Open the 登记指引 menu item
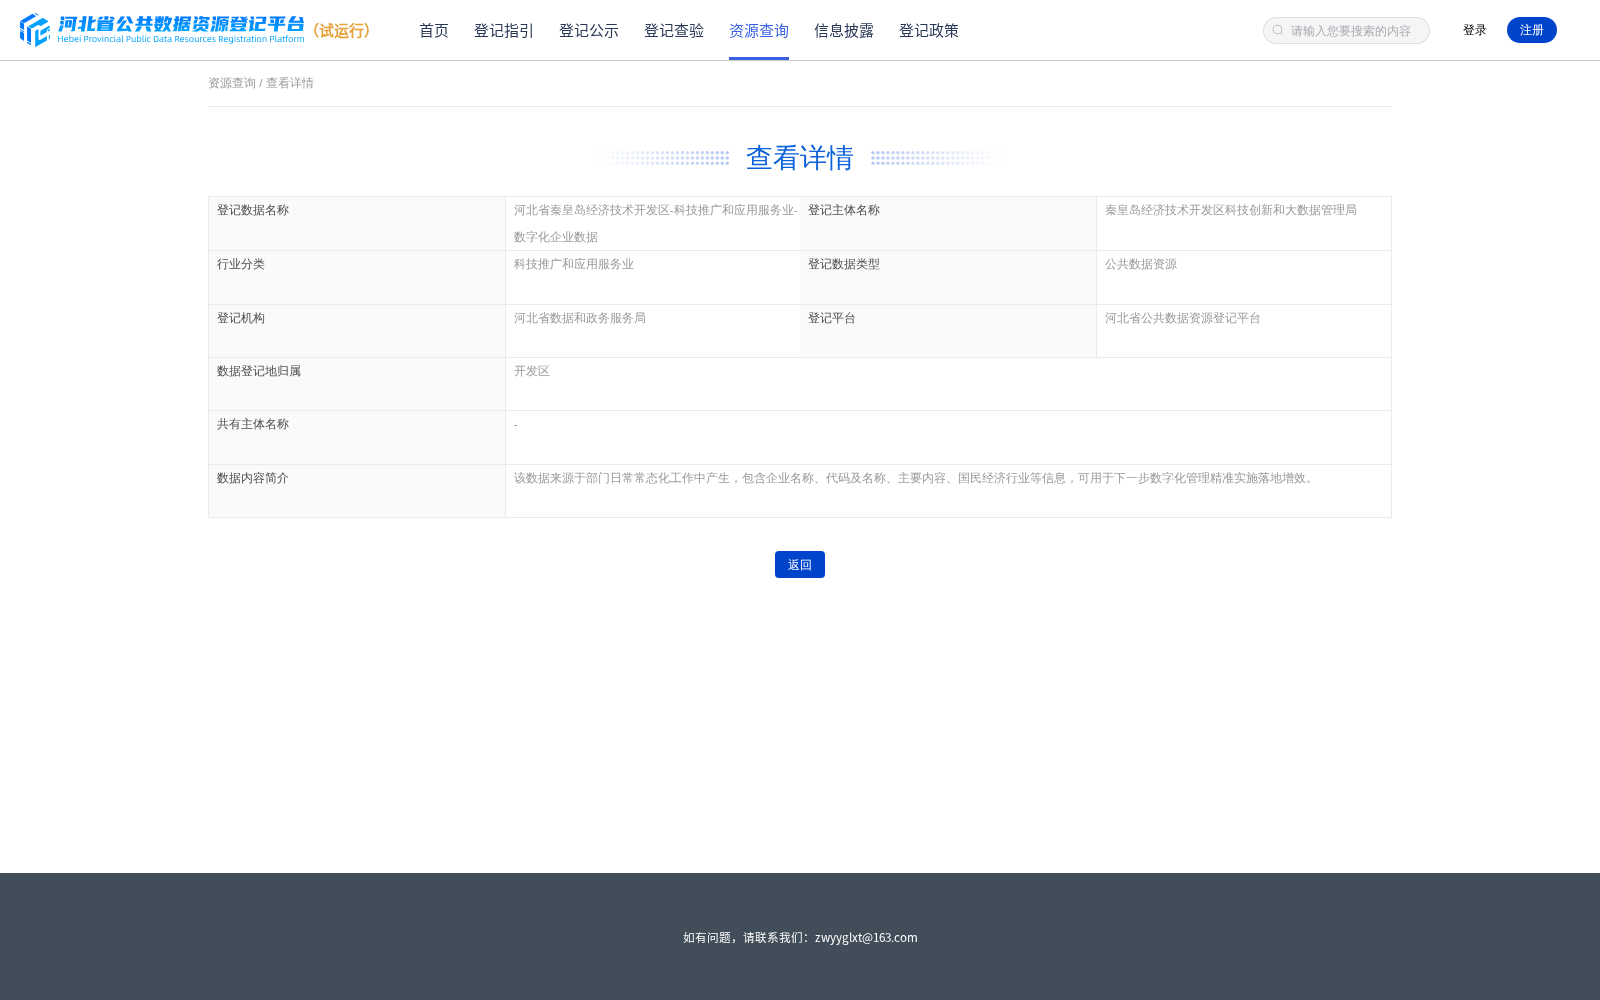 click(x=504, y=31)
